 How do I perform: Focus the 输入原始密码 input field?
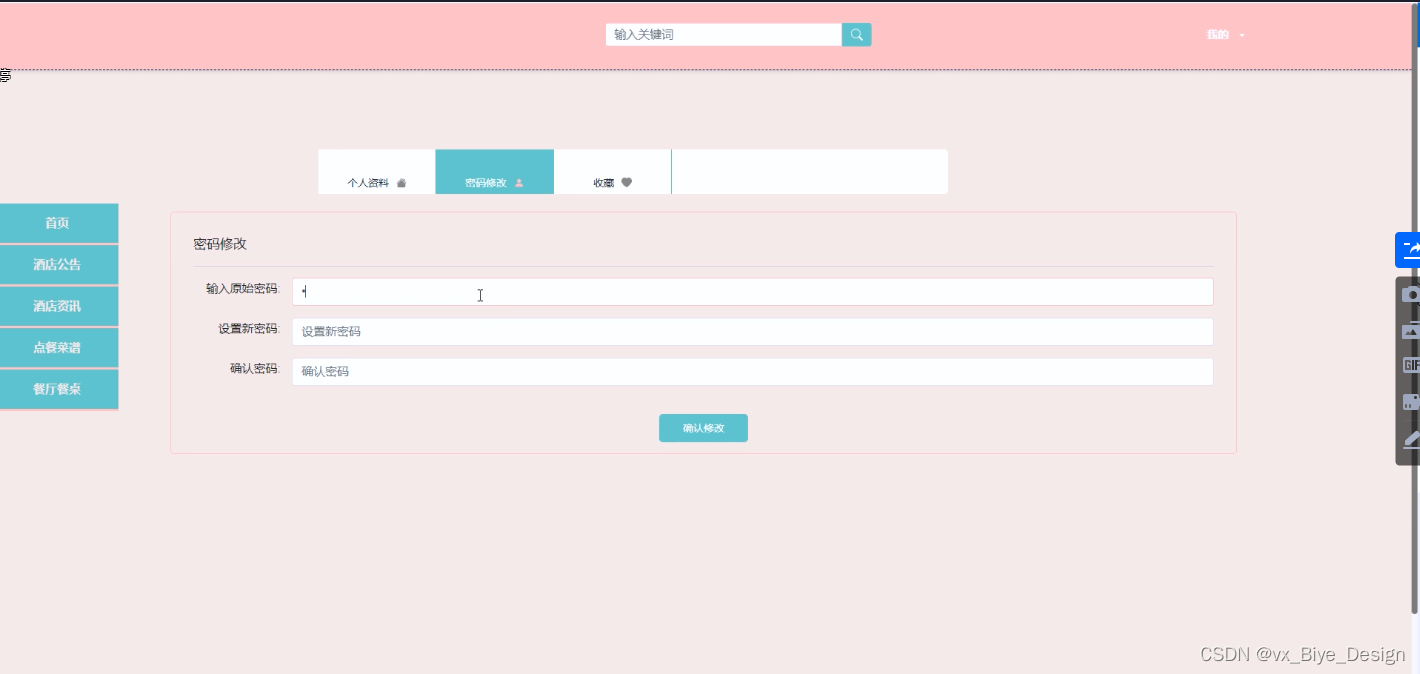(x=753, y=292)
